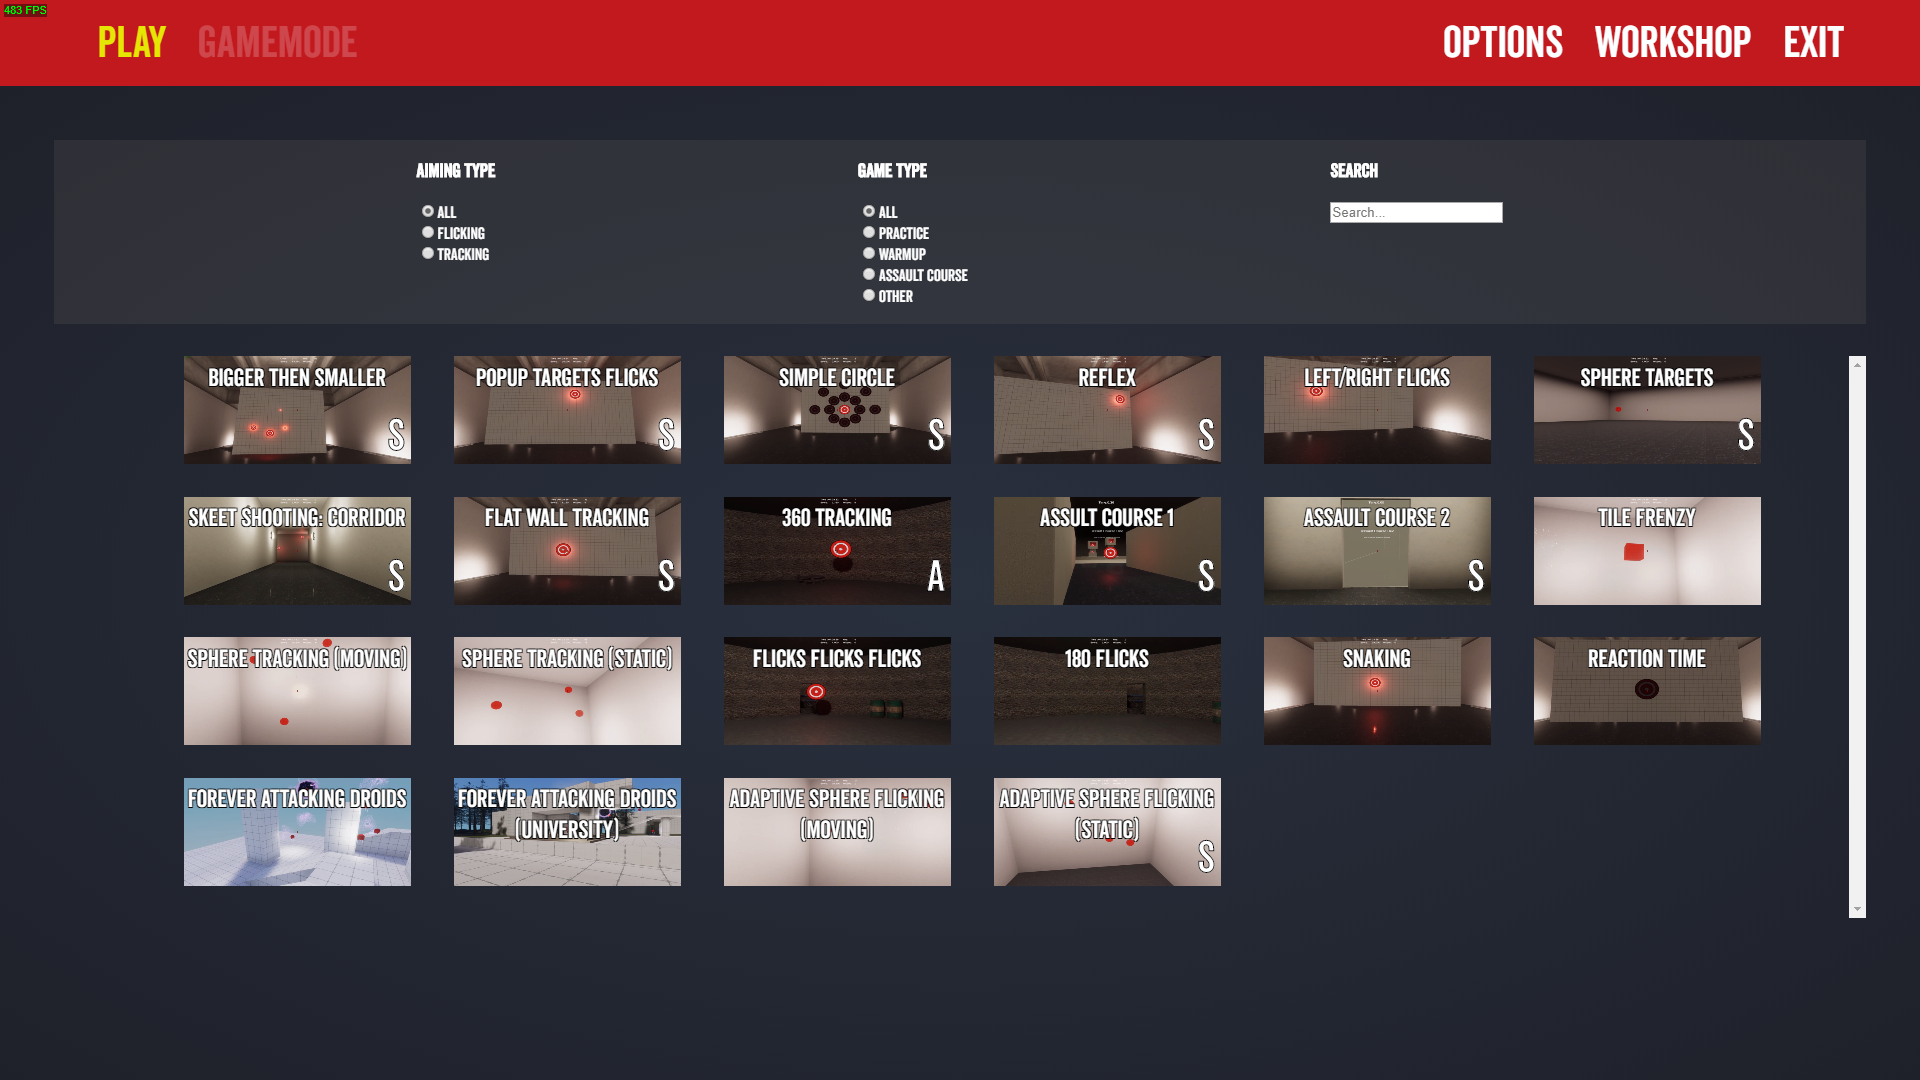Image resolution: width=1920 pixels, height=1080 pixels.
Task: Select the Tracking aiming type radio
Action: tap(428, 253)
